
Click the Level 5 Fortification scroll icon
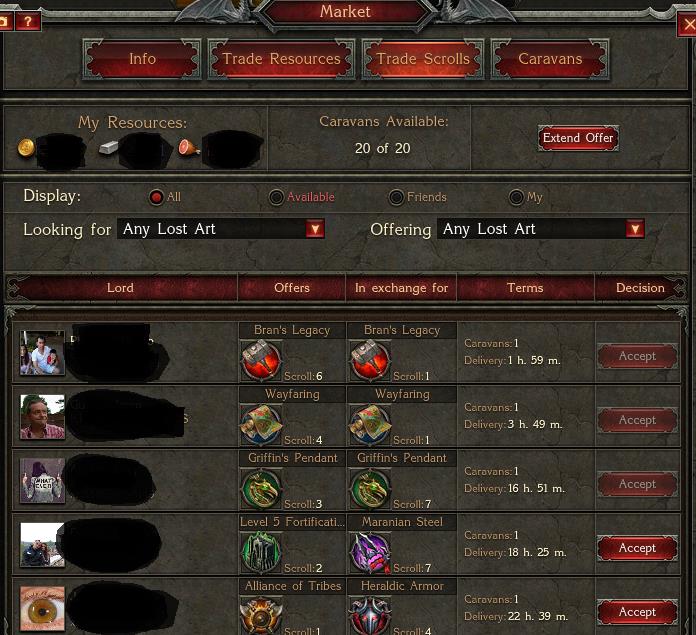[261, 552]
